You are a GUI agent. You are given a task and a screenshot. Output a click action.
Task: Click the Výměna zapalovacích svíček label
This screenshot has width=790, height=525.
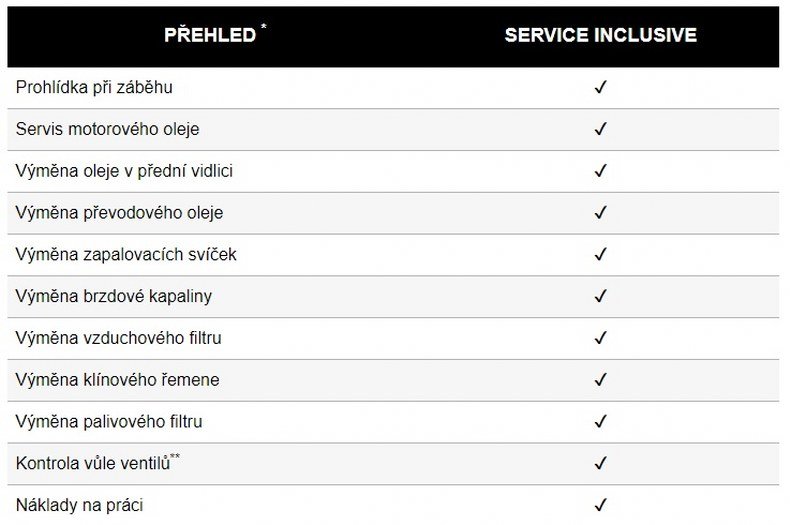click(126, 255)
